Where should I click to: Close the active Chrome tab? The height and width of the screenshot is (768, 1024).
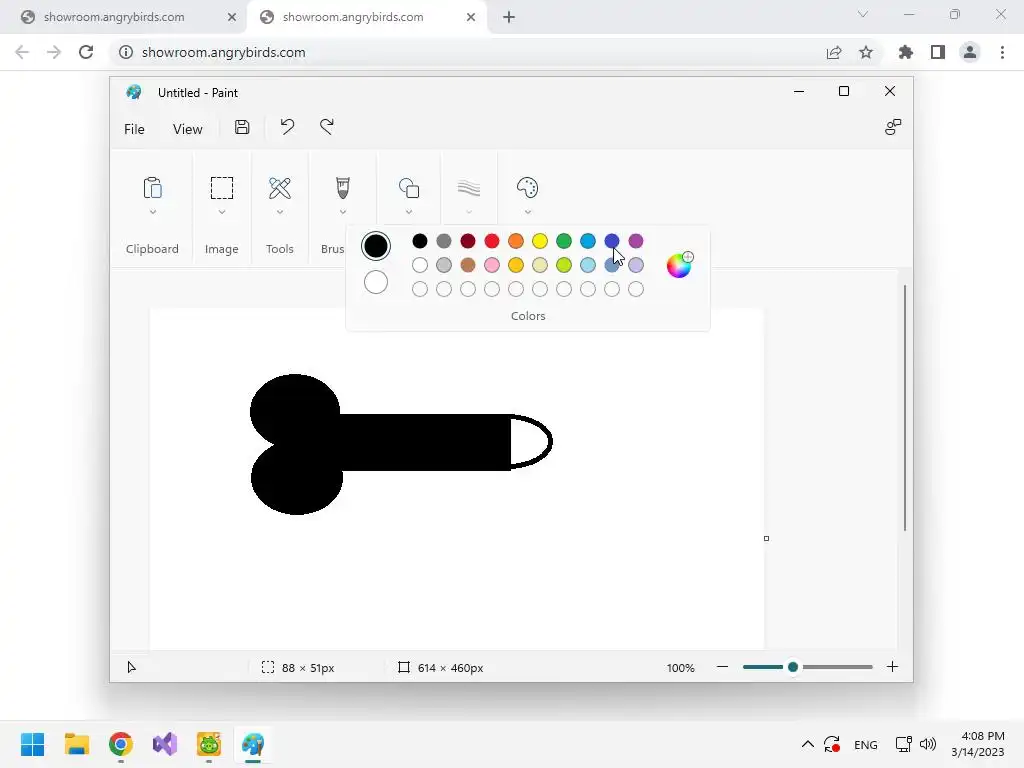pos(471,17)
